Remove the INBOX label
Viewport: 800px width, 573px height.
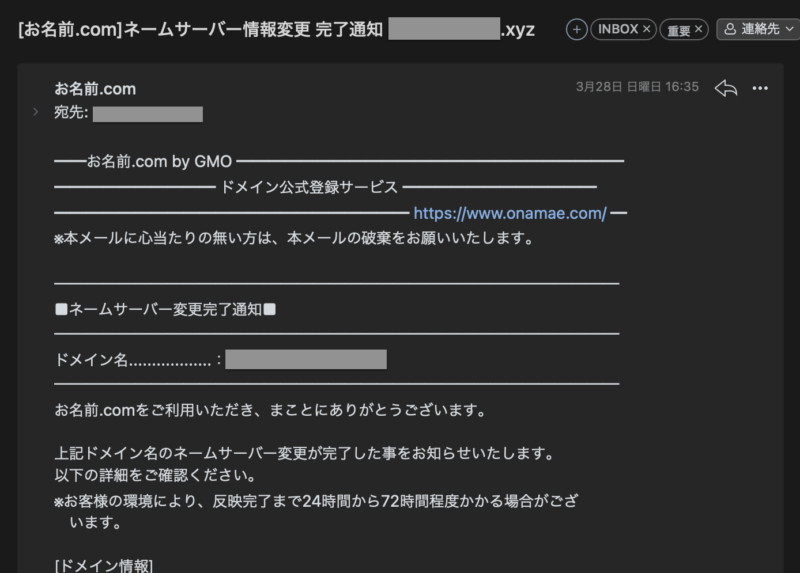point(646,29)
